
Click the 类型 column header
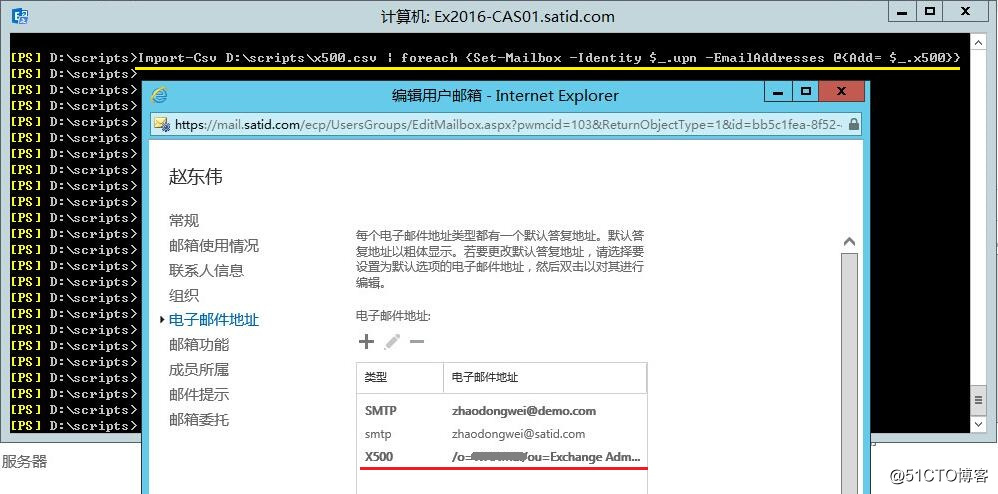coord(400,378)
